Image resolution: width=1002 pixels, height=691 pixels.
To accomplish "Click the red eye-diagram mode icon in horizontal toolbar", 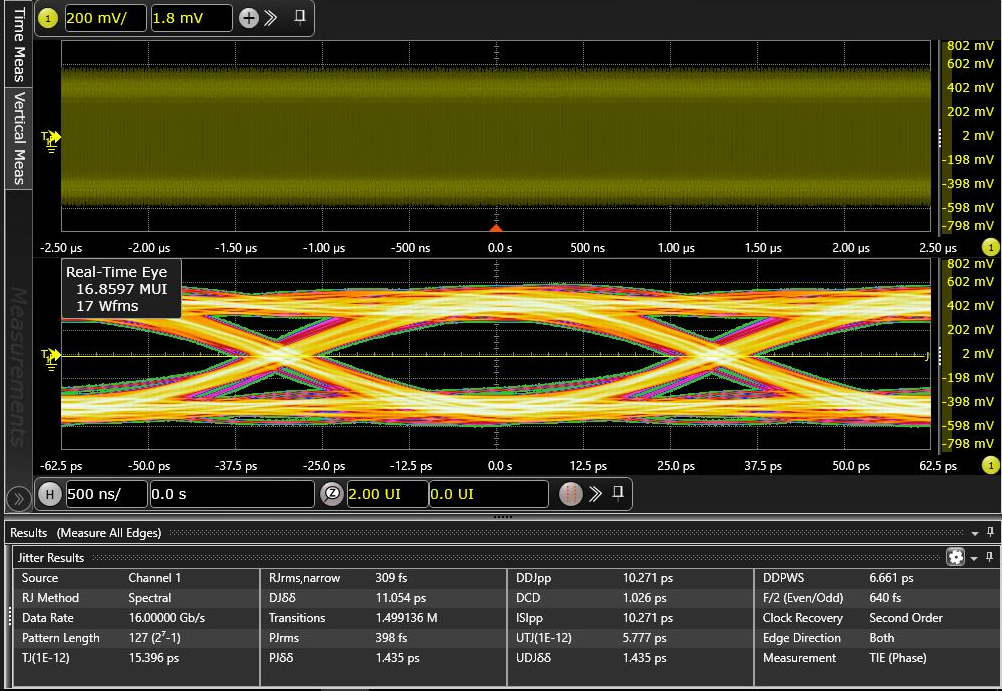I will click(x=571, y=494).
